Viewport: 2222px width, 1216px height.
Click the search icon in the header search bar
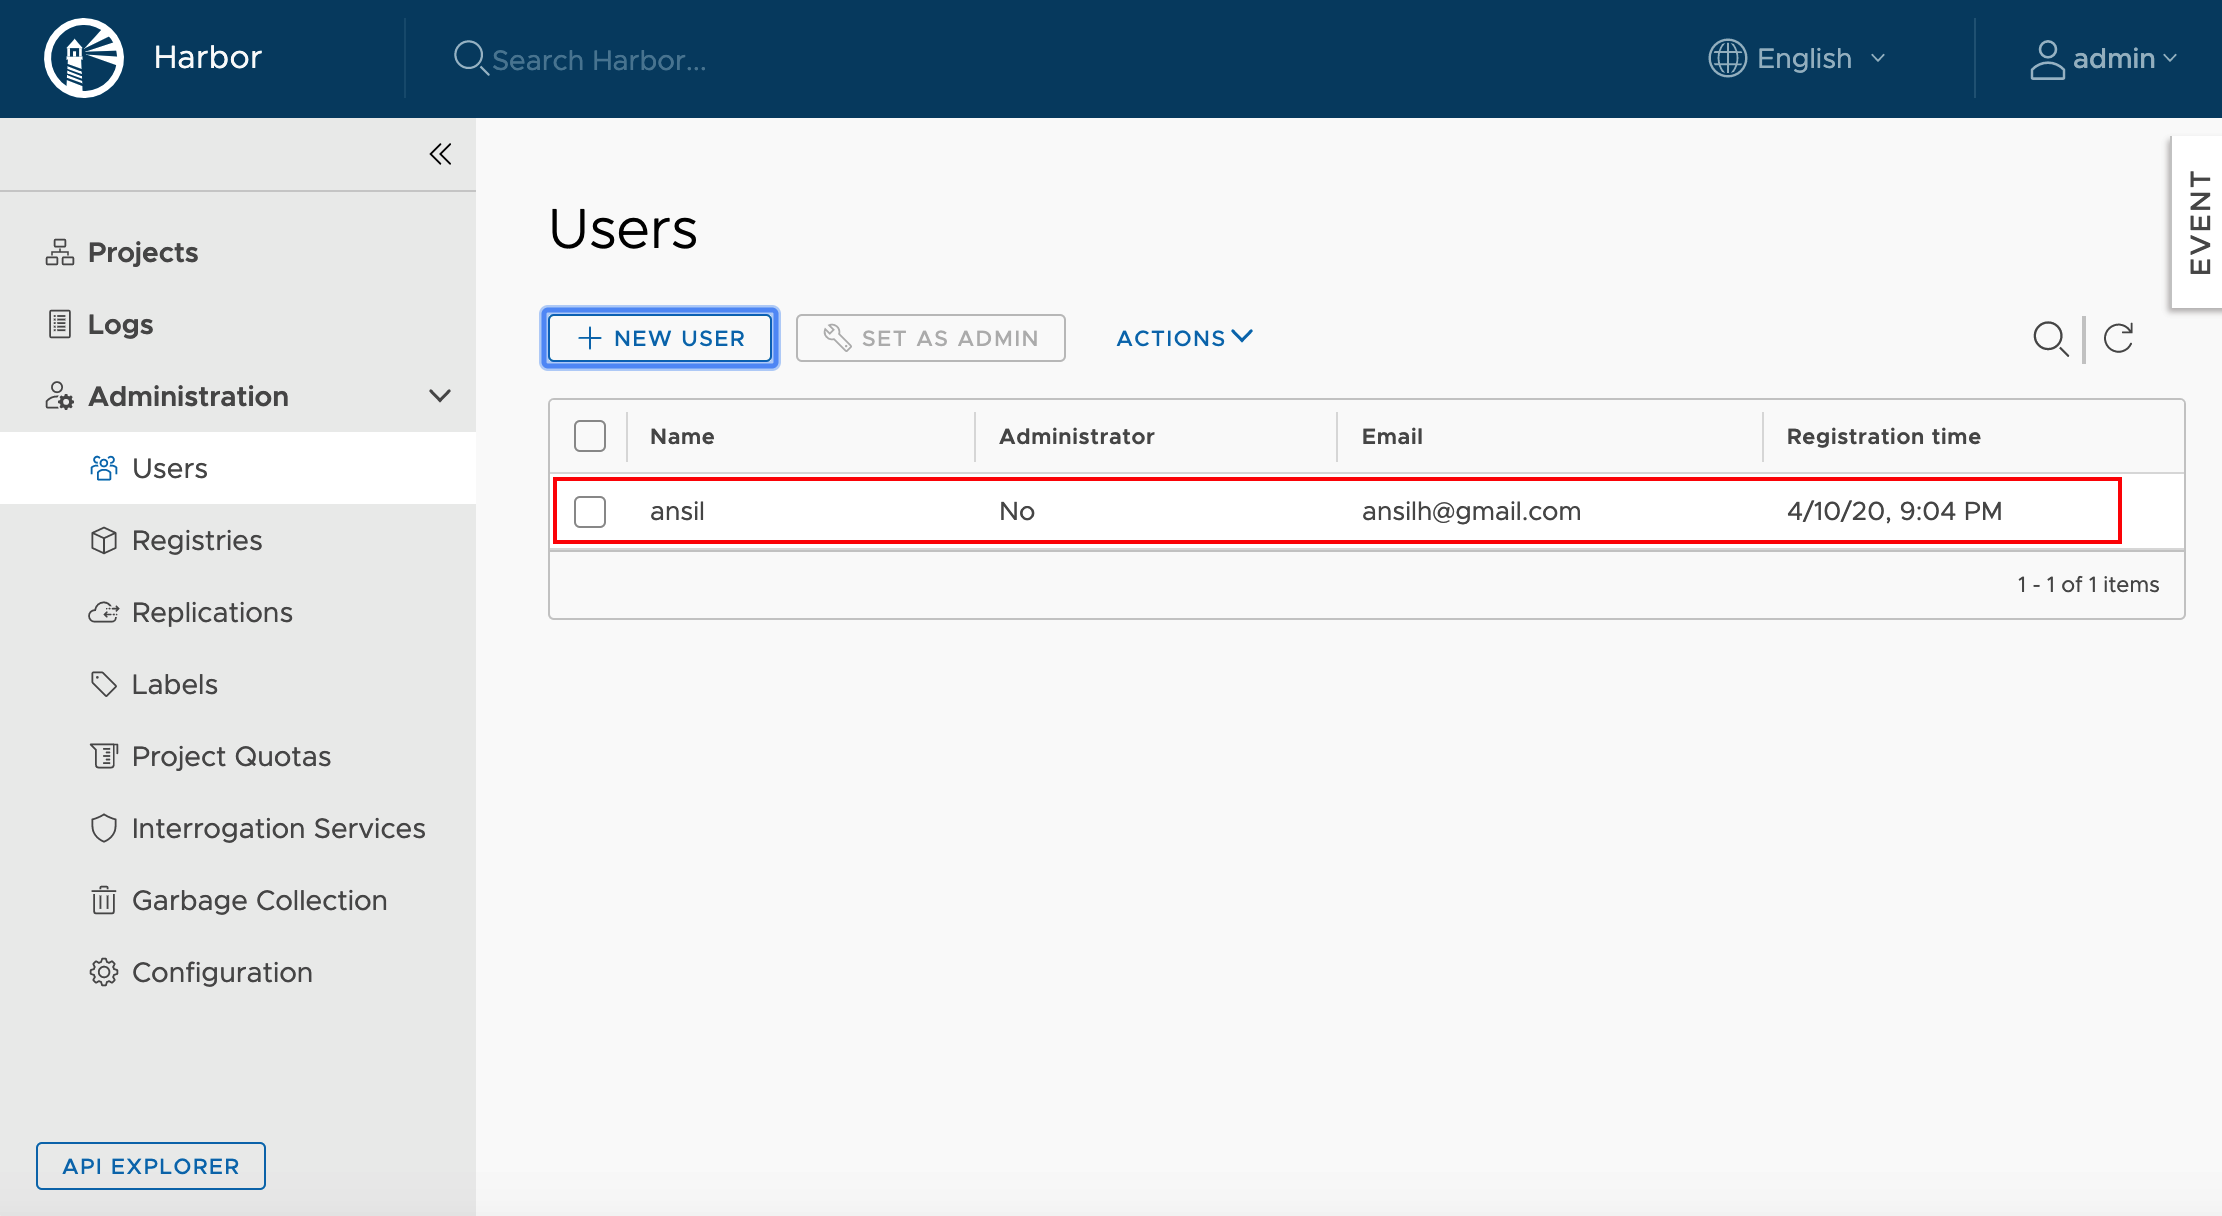(x=470, y=58)
